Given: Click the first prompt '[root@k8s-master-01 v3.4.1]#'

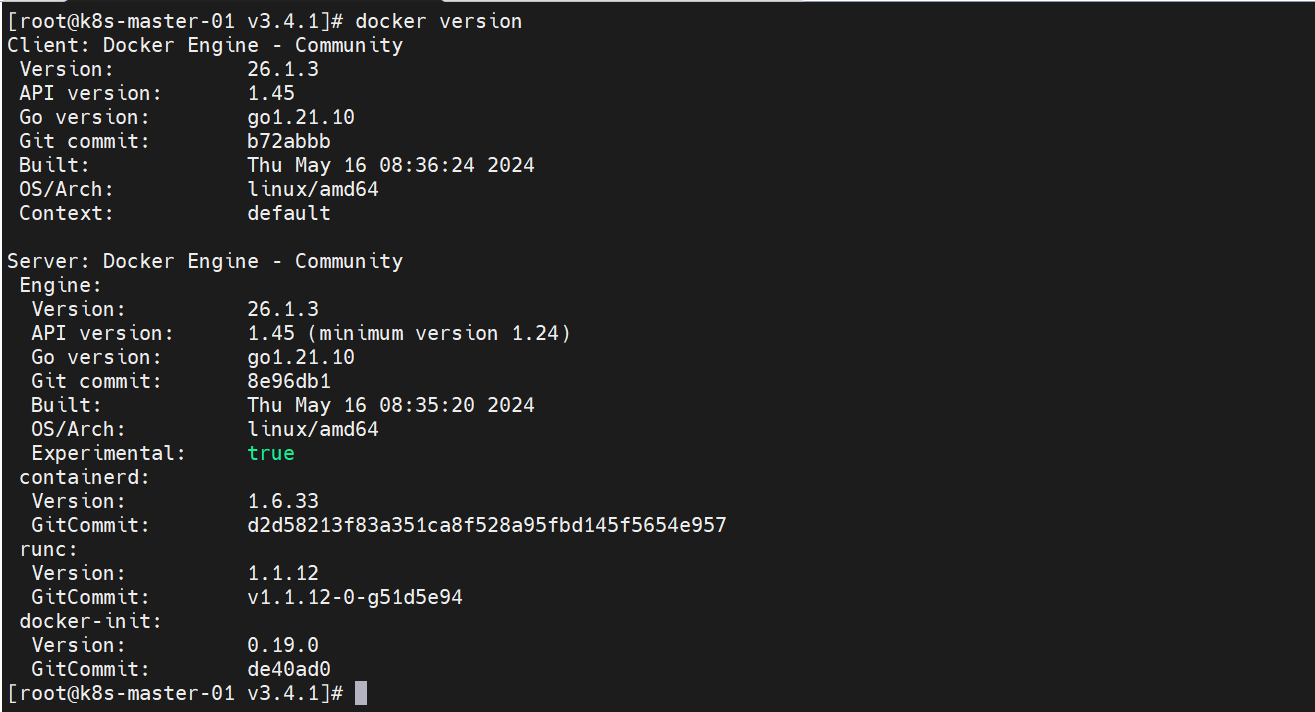Looking at the screenshot, I should (175, 21).
